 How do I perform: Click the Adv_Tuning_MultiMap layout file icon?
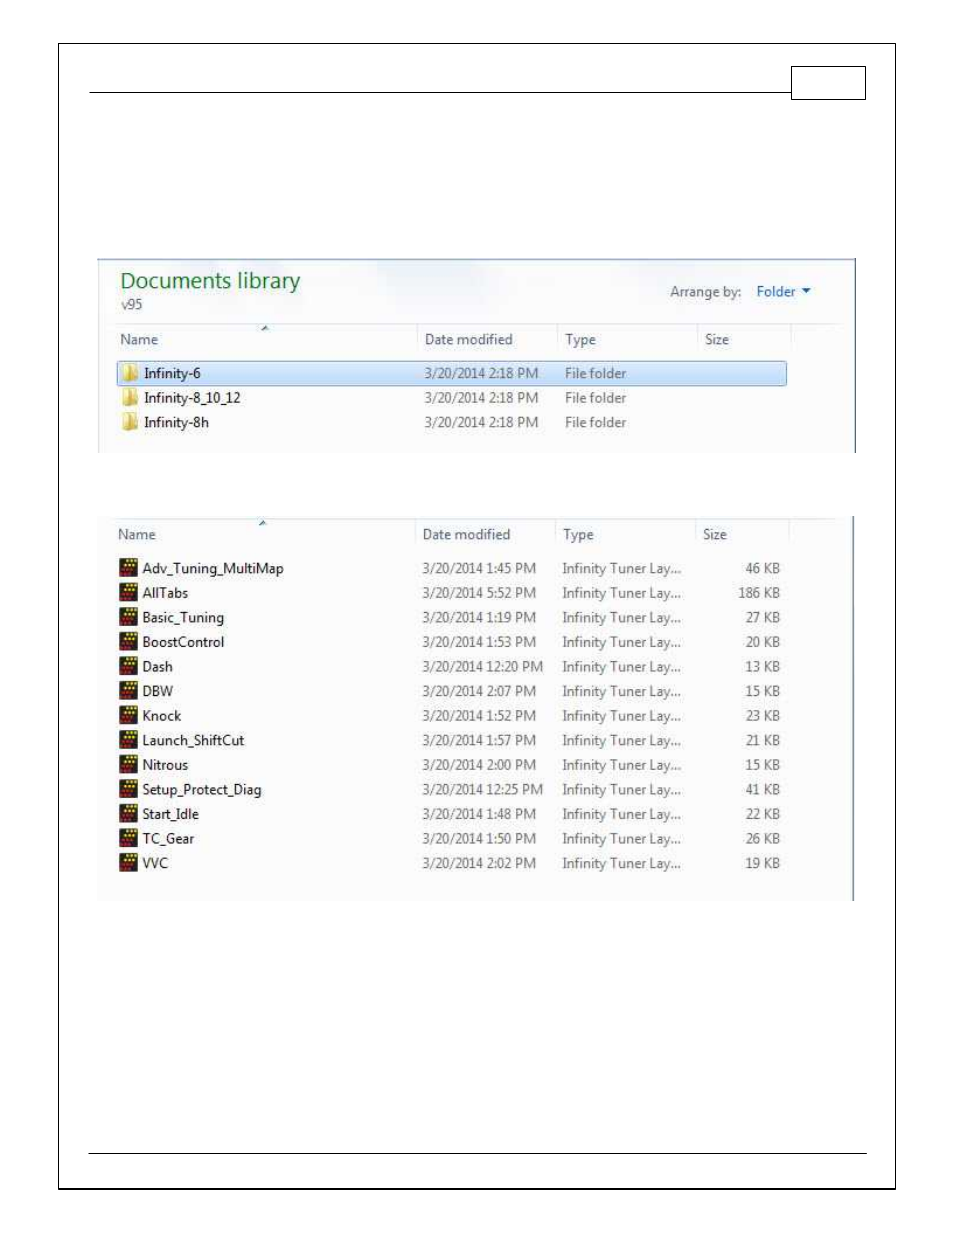pyautogui.click(x=128, y=568)
